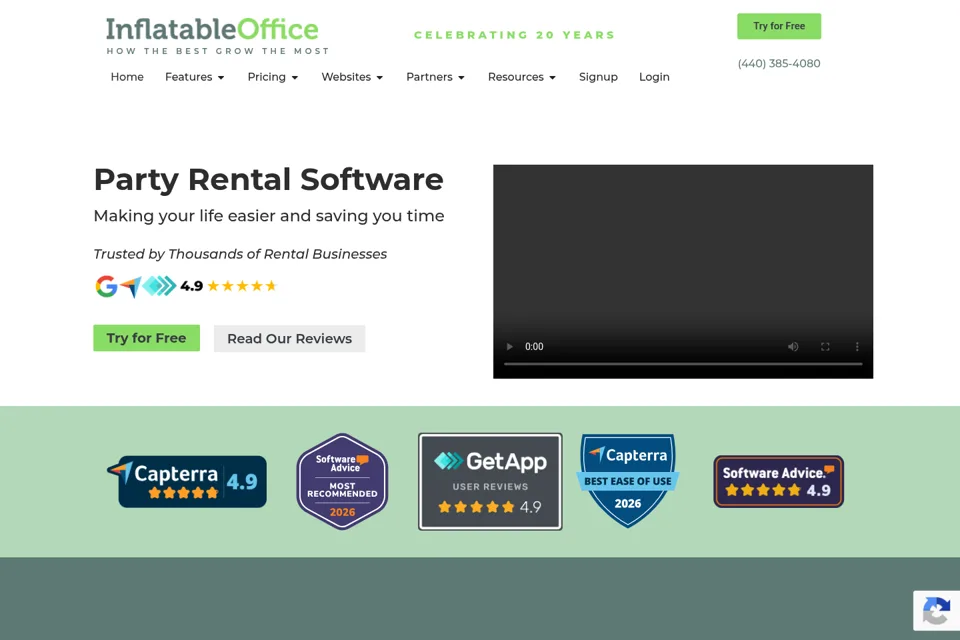
Task: Expand the Resources dropdown menu
Action: [x=522, y=77]
